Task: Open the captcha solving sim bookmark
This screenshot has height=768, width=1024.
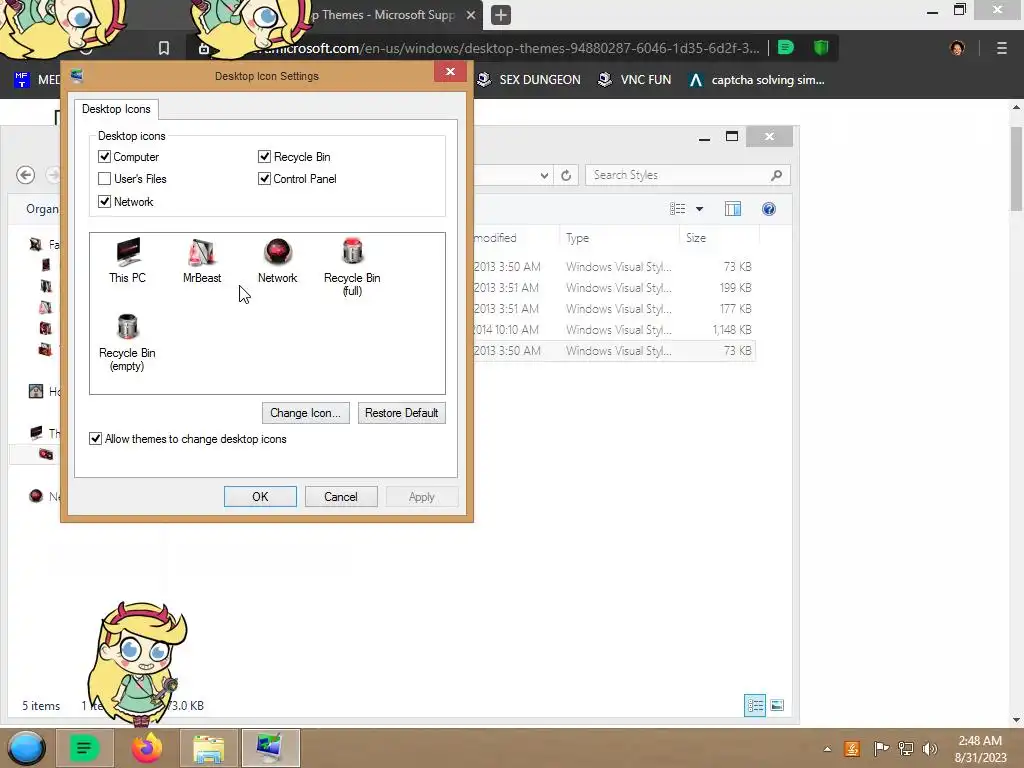Action: 757,80
